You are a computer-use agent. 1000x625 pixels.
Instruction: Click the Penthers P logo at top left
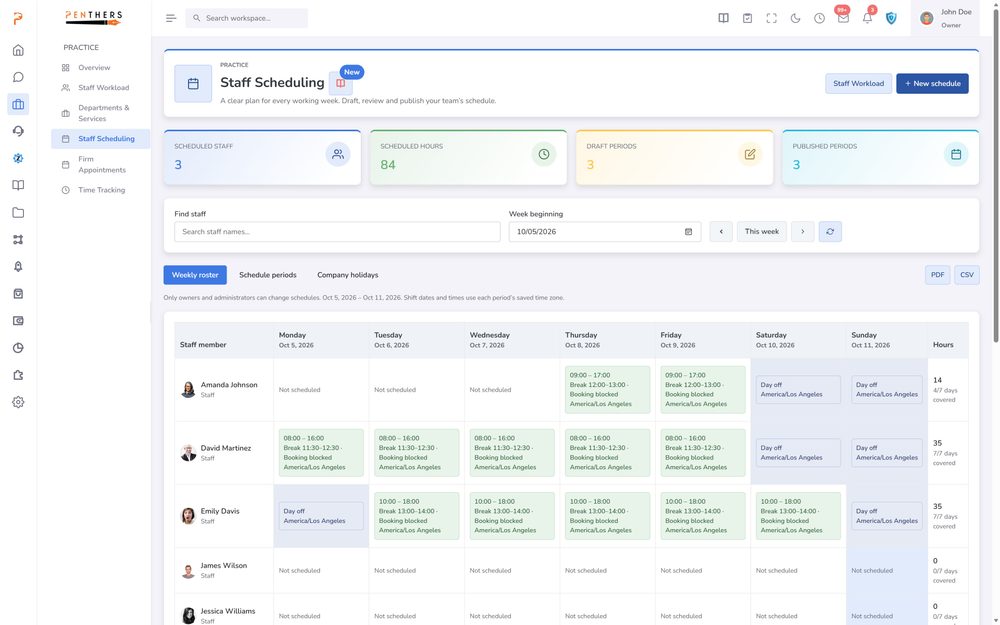[x=18, y=18]
